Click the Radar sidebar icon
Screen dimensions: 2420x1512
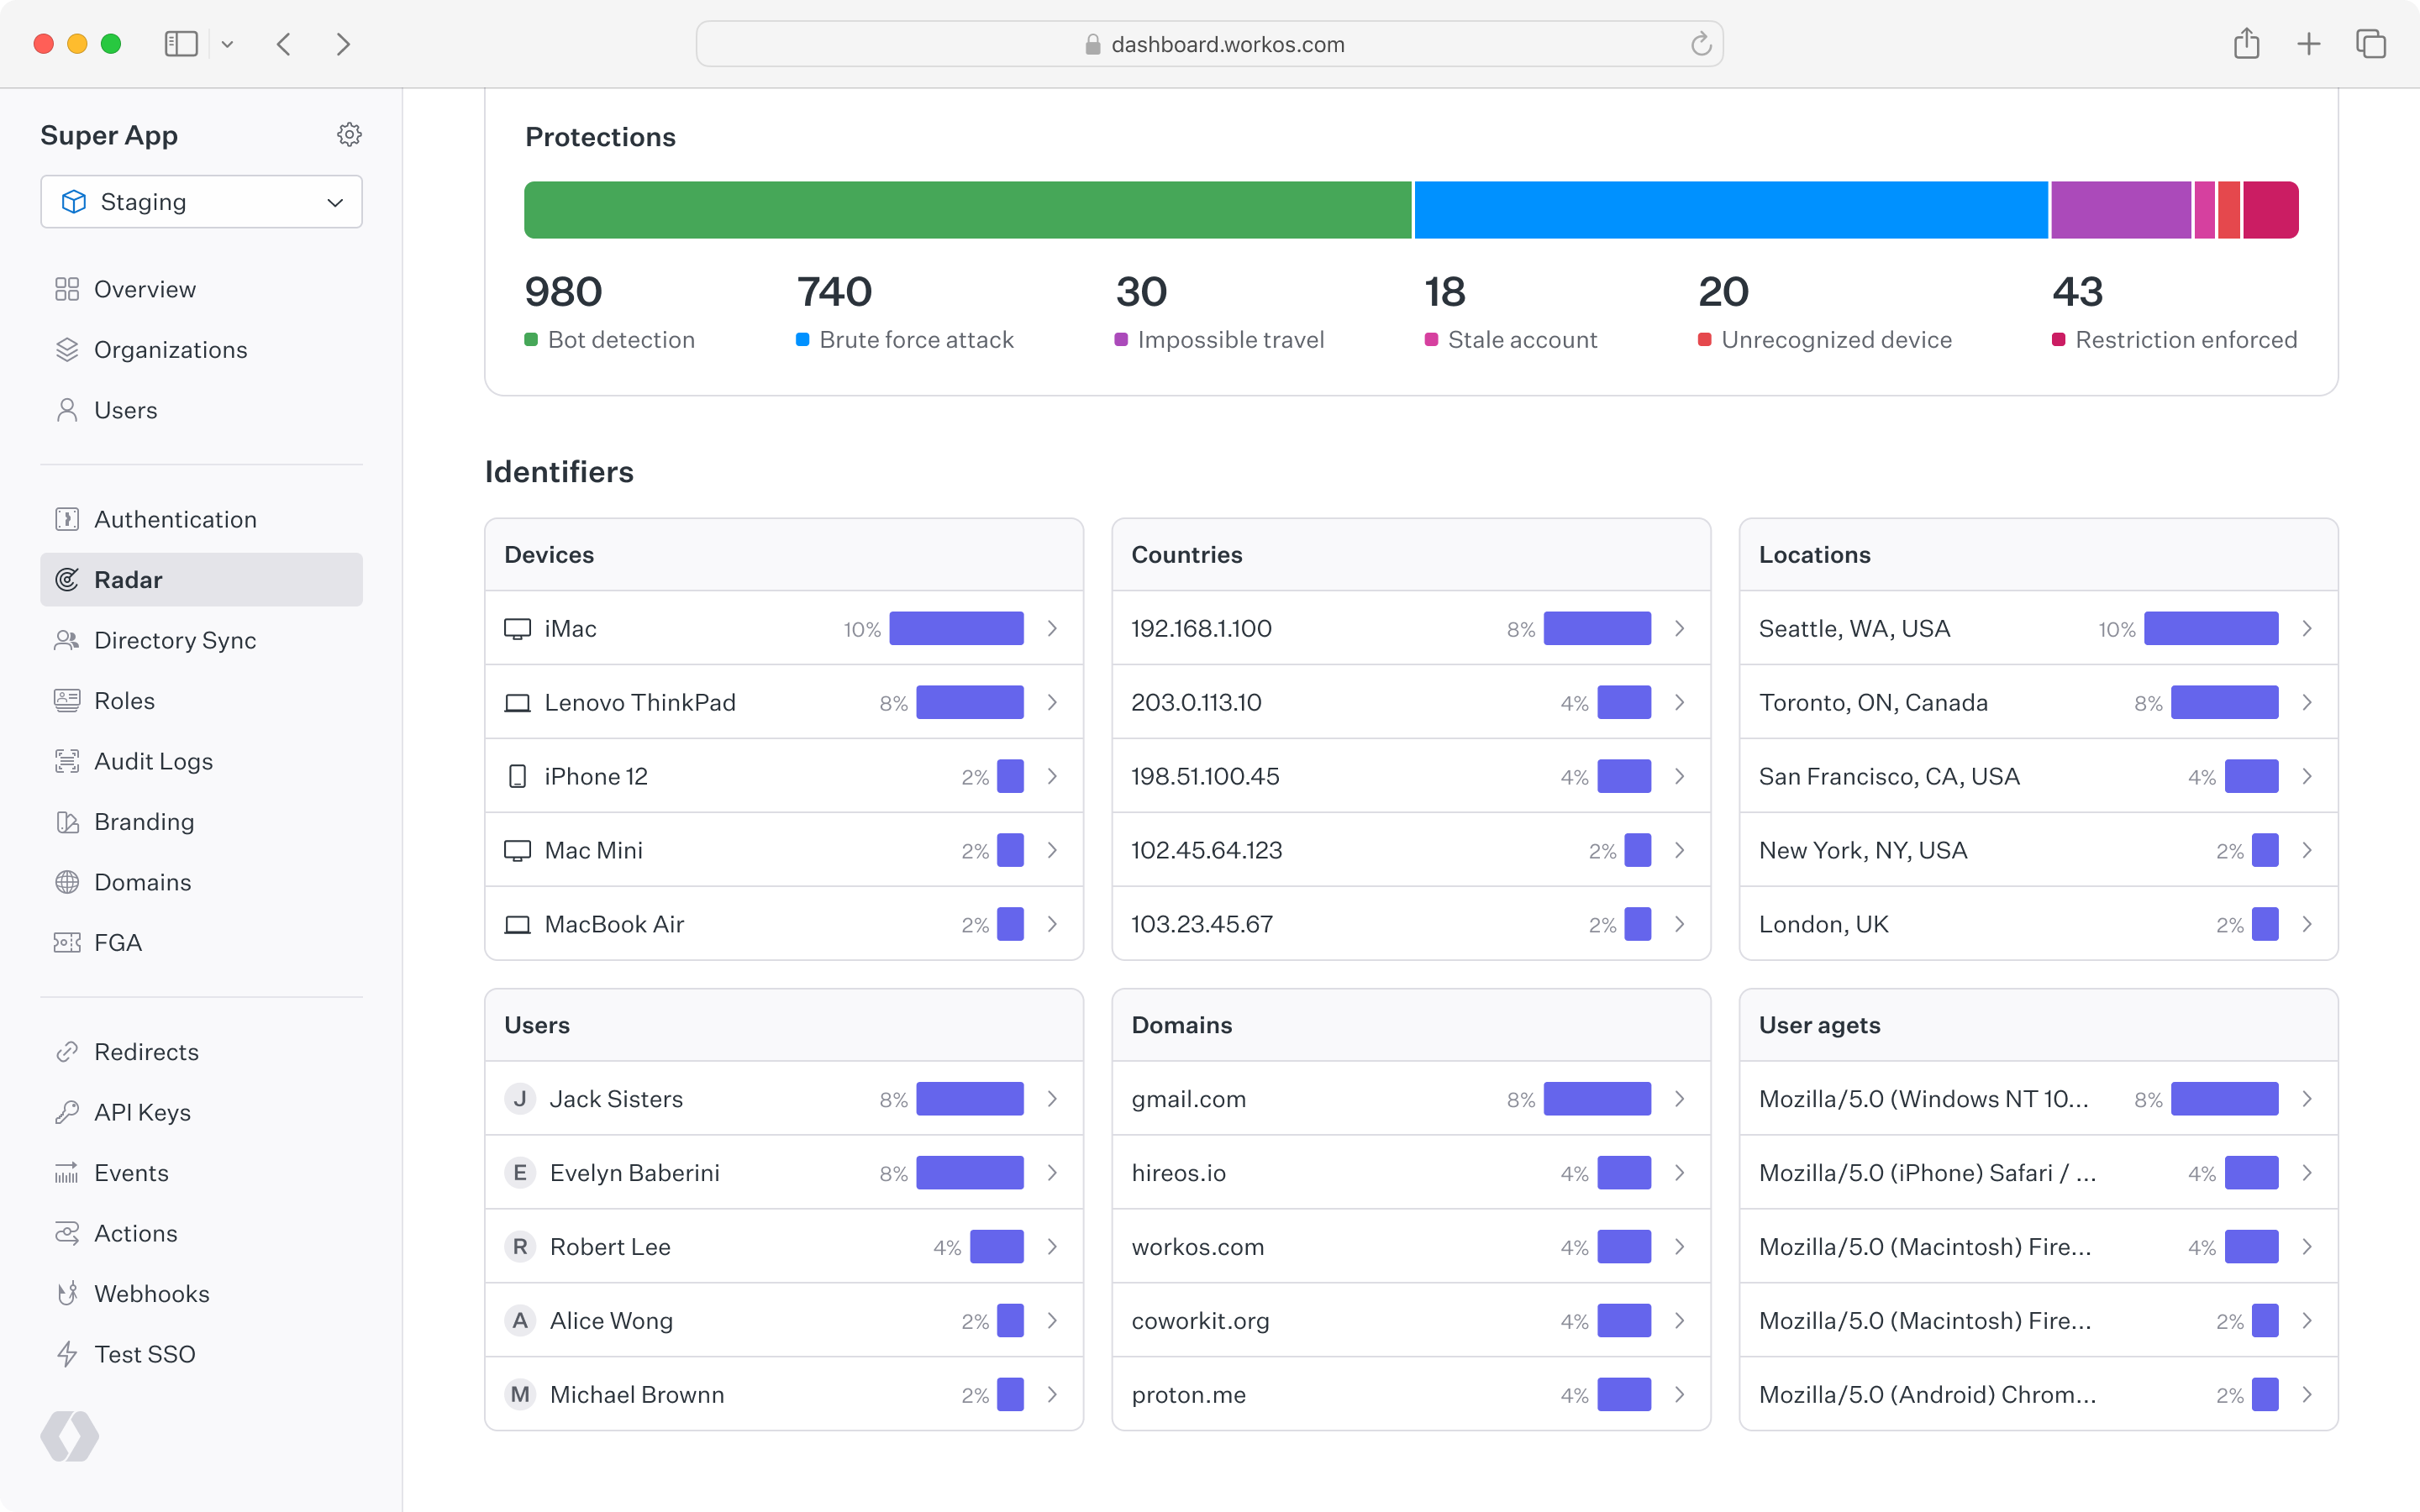67,580
